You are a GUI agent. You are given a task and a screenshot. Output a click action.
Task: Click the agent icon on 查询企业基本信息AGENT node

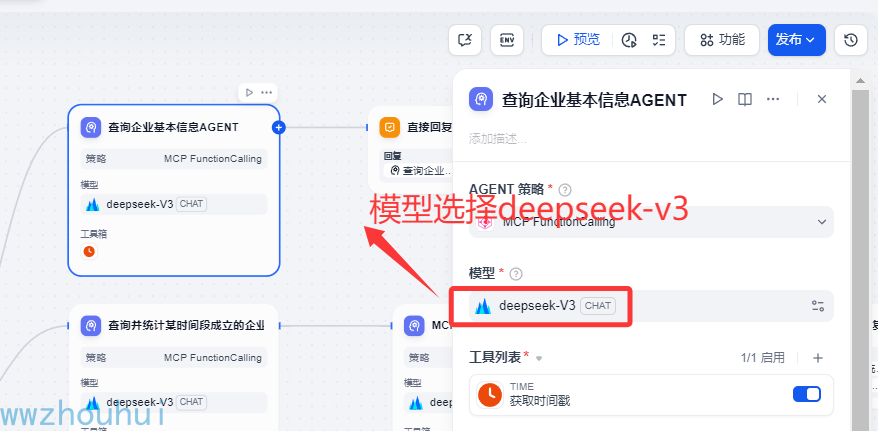(91, 127)
